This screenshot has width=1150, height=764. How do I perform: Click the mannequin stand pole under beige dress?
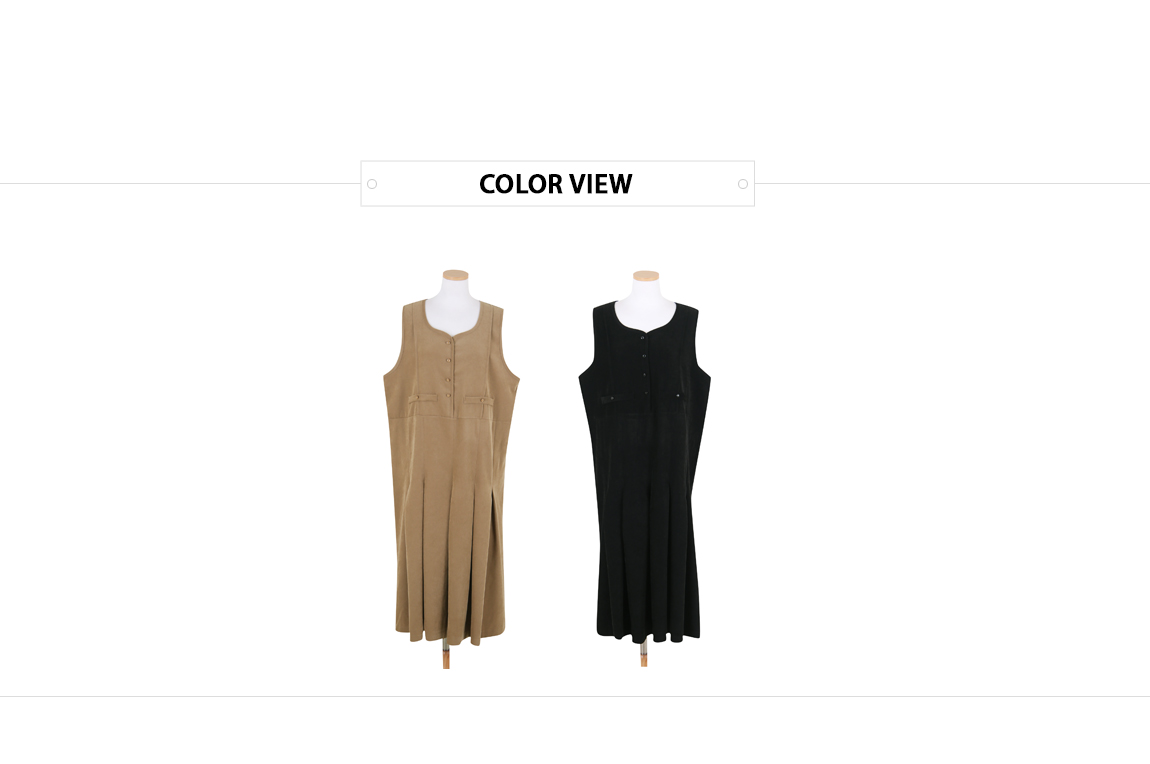pos(446,655)
